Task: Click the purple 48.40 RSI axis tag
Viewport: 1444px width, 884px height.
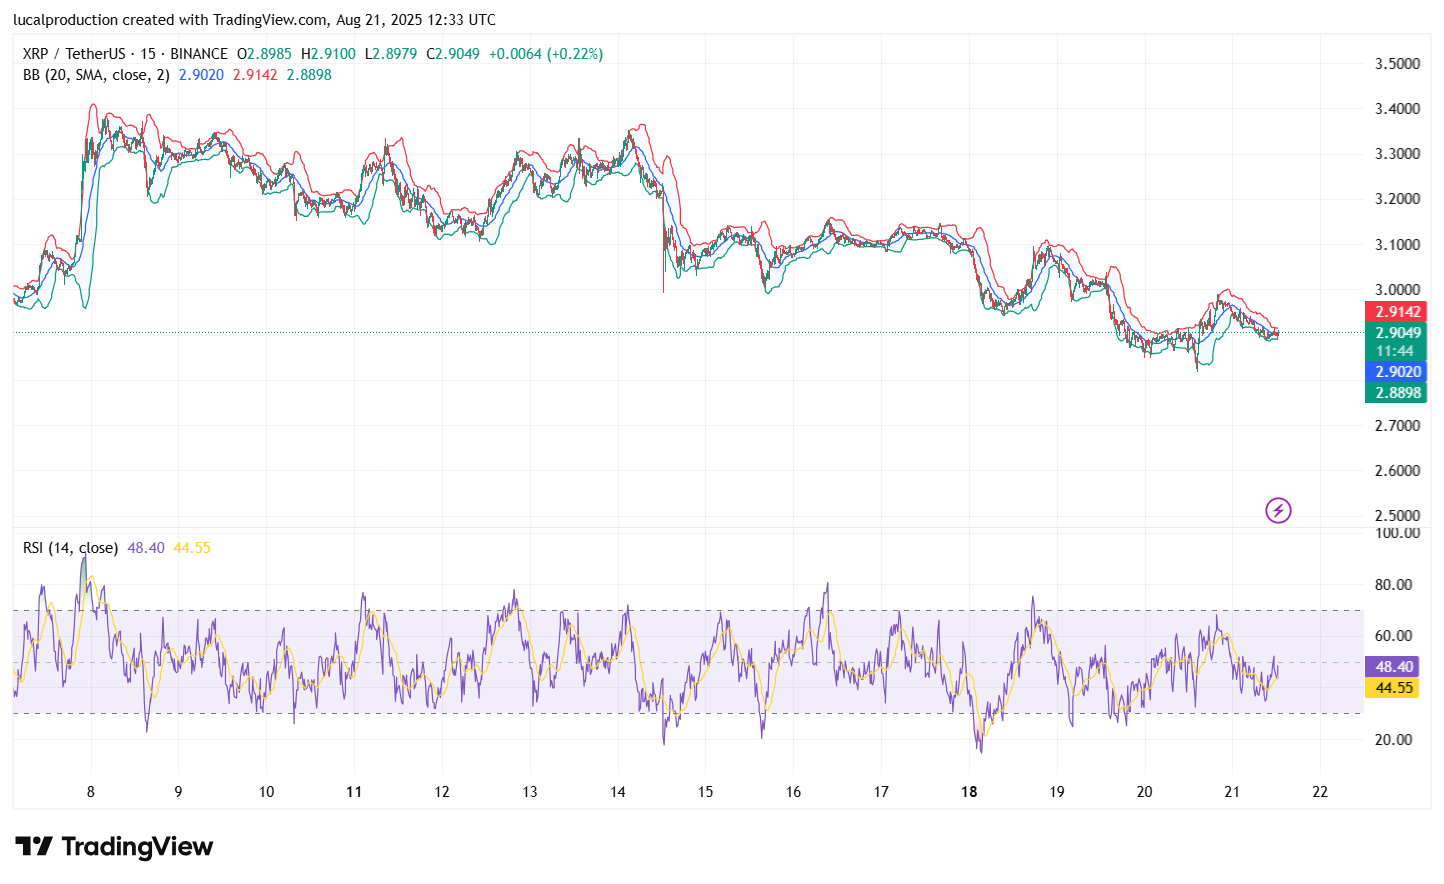Action: (x=1393, y=667)
